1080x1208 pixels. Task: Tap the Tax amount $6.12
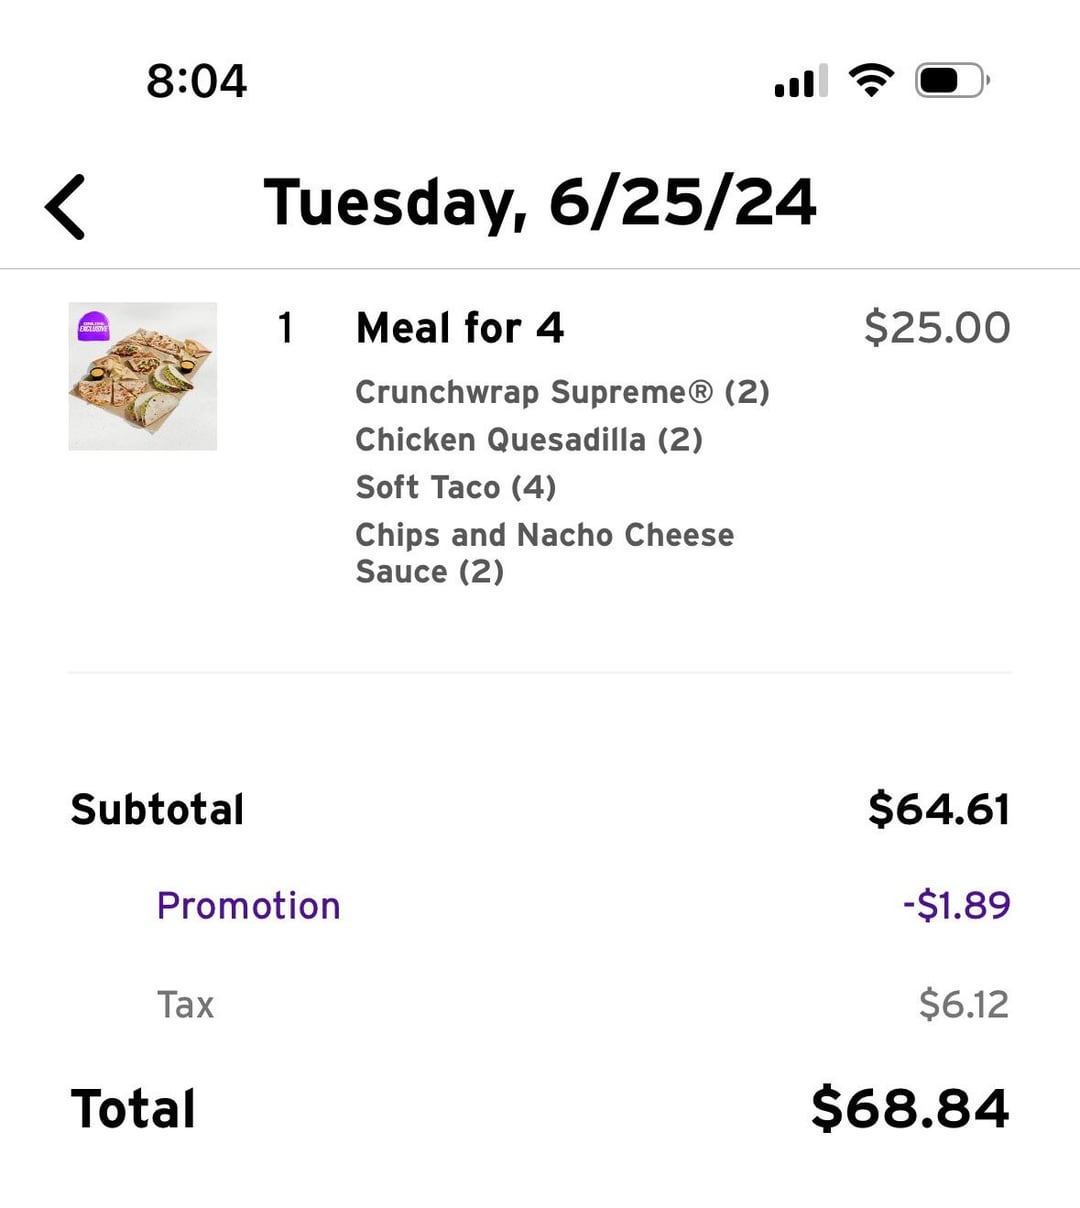coord(964,1004)
